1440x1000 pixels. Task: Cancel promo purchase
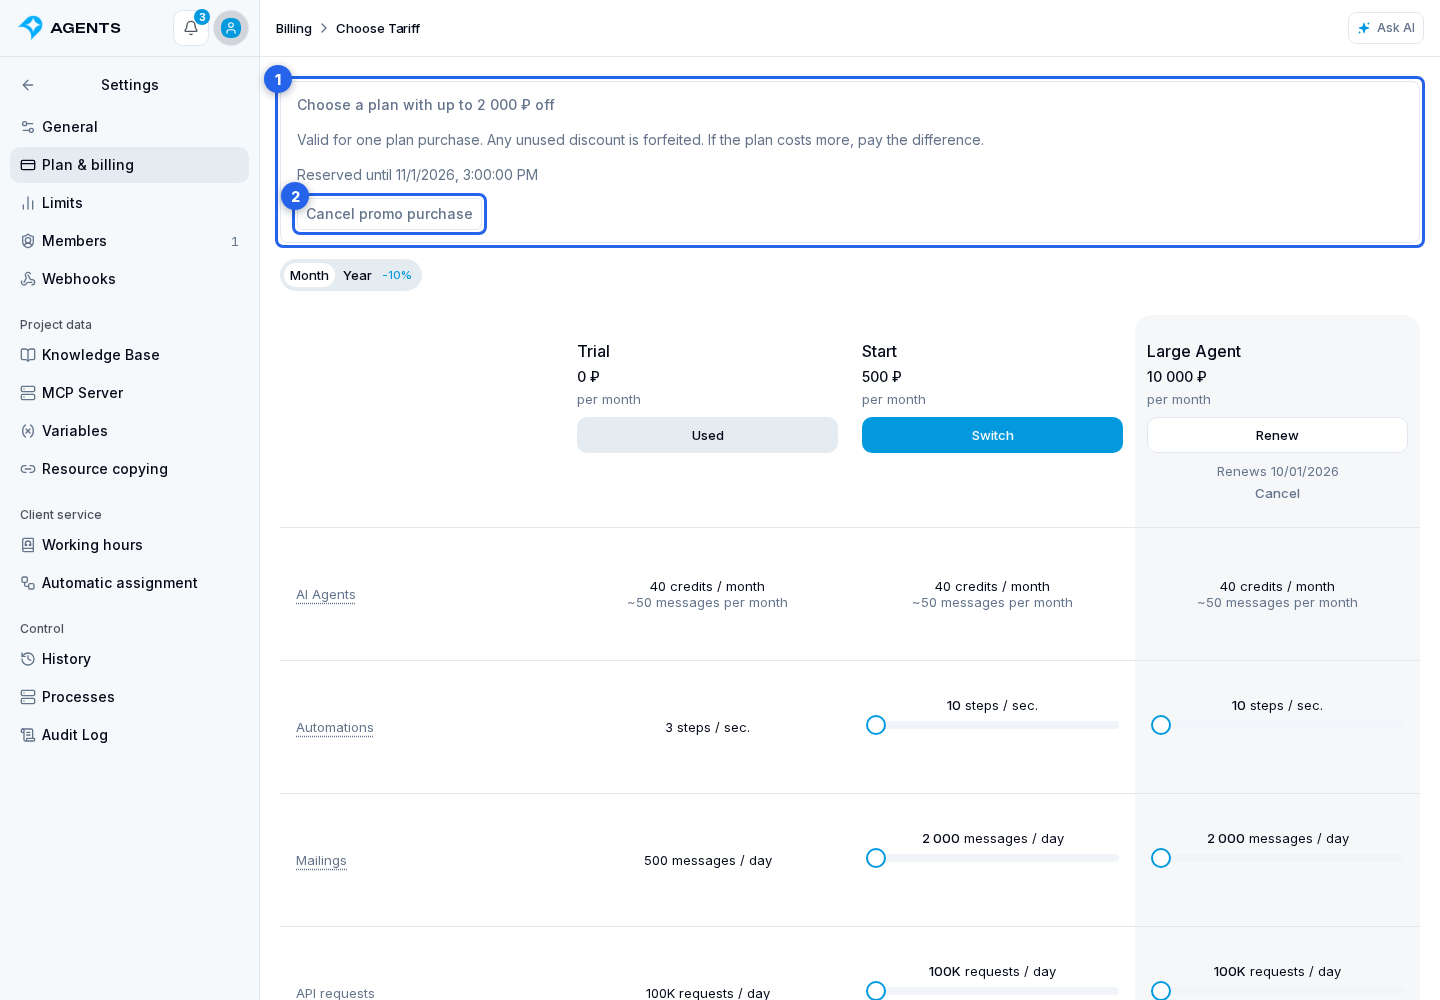point(389,214)
